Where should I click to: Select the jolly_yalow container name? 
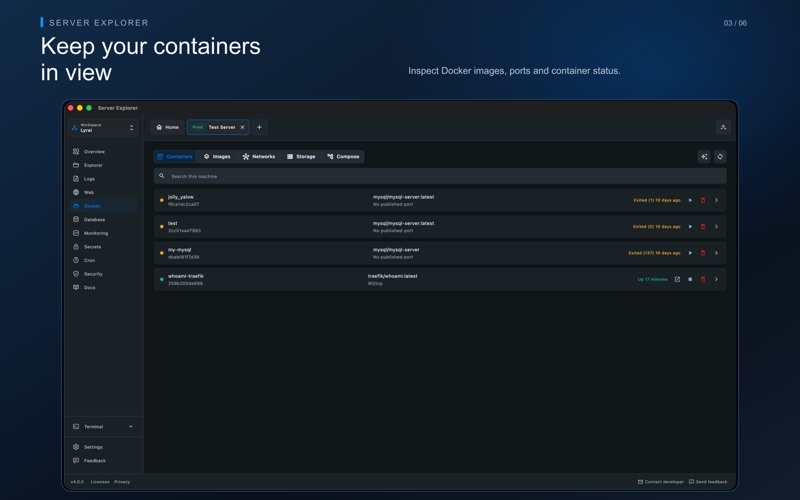tap(181, 197)
